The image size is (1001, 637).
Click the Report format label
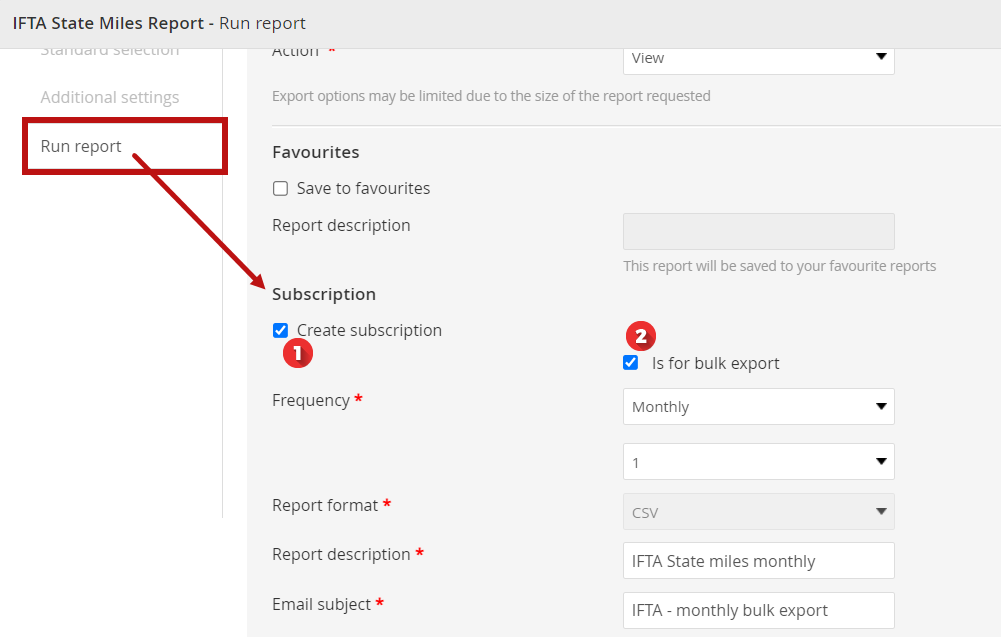(325, 505)
